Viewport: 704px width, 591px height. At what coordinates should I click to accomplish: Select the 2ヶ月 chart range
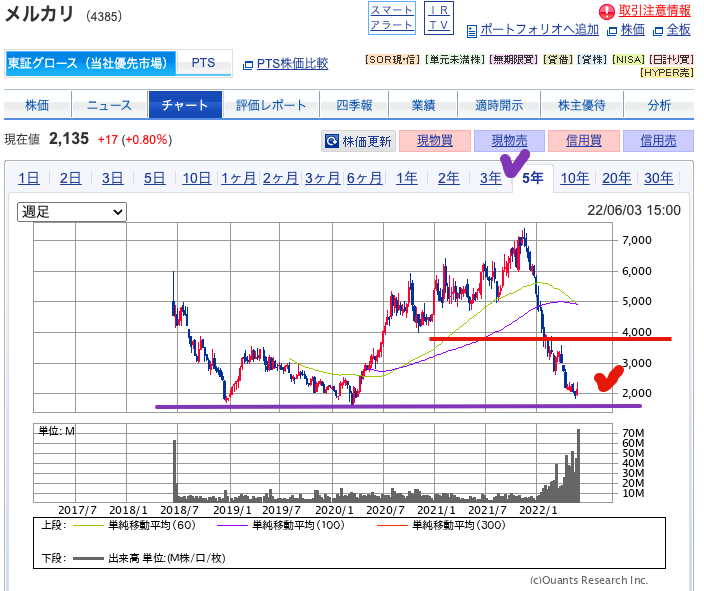(x=281, y=178)
